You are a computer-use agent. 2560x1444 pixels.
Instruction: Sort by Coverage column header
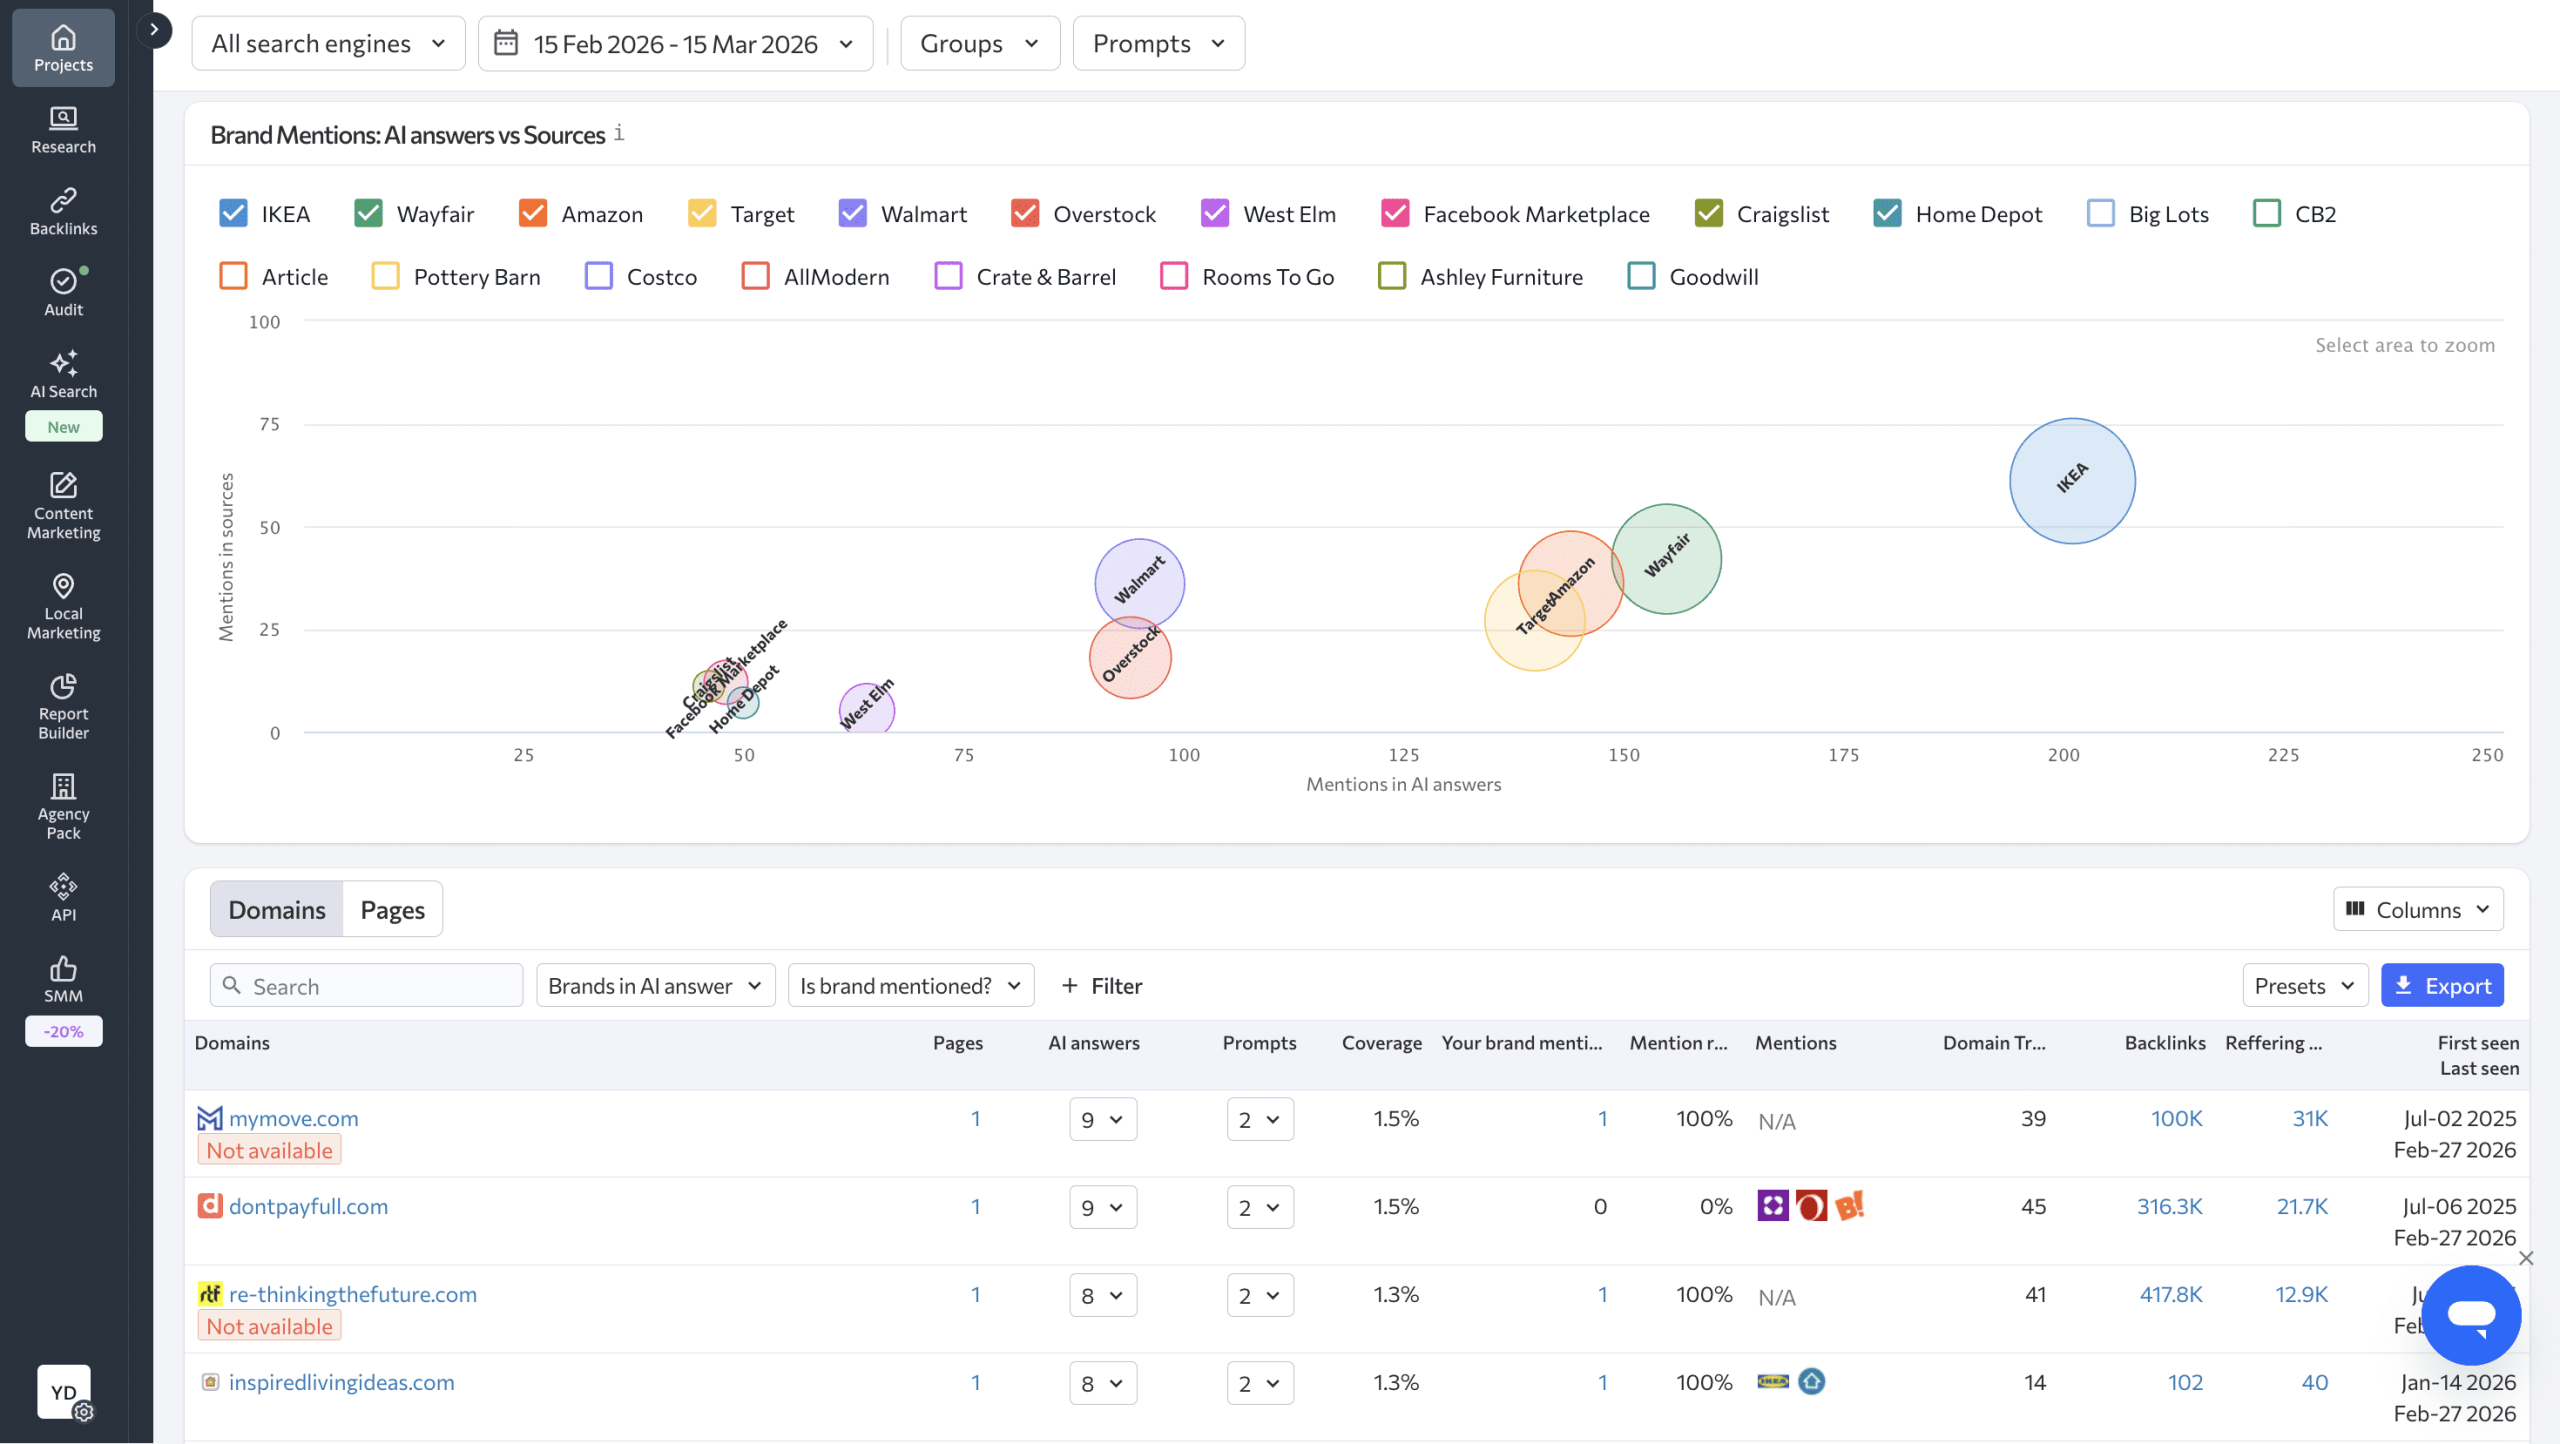[1381, 1043]
